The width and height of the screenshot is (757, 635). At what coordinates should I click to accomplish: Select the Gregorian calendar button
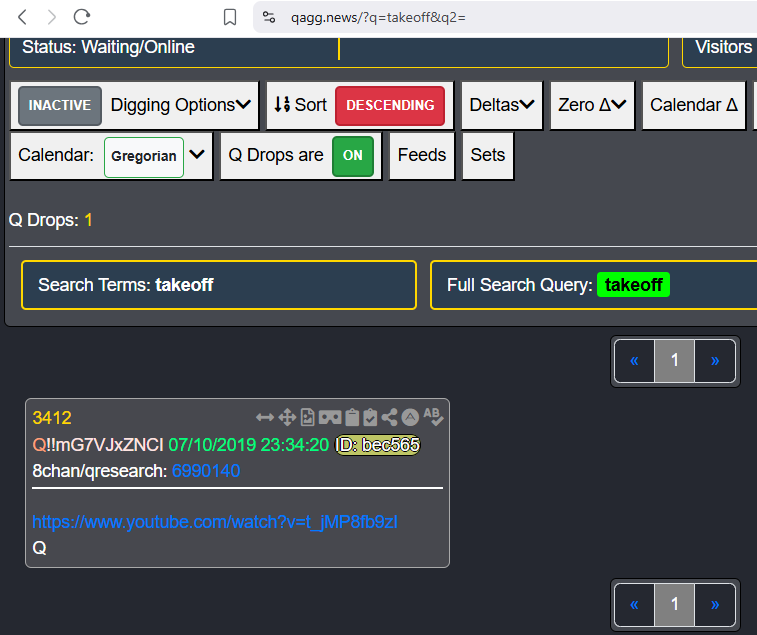tap(144, 156)
